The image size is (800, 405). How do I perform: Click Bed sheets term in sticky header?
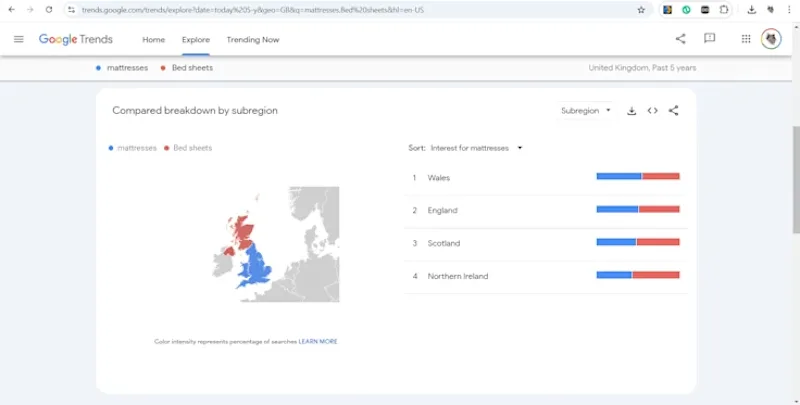187,68
